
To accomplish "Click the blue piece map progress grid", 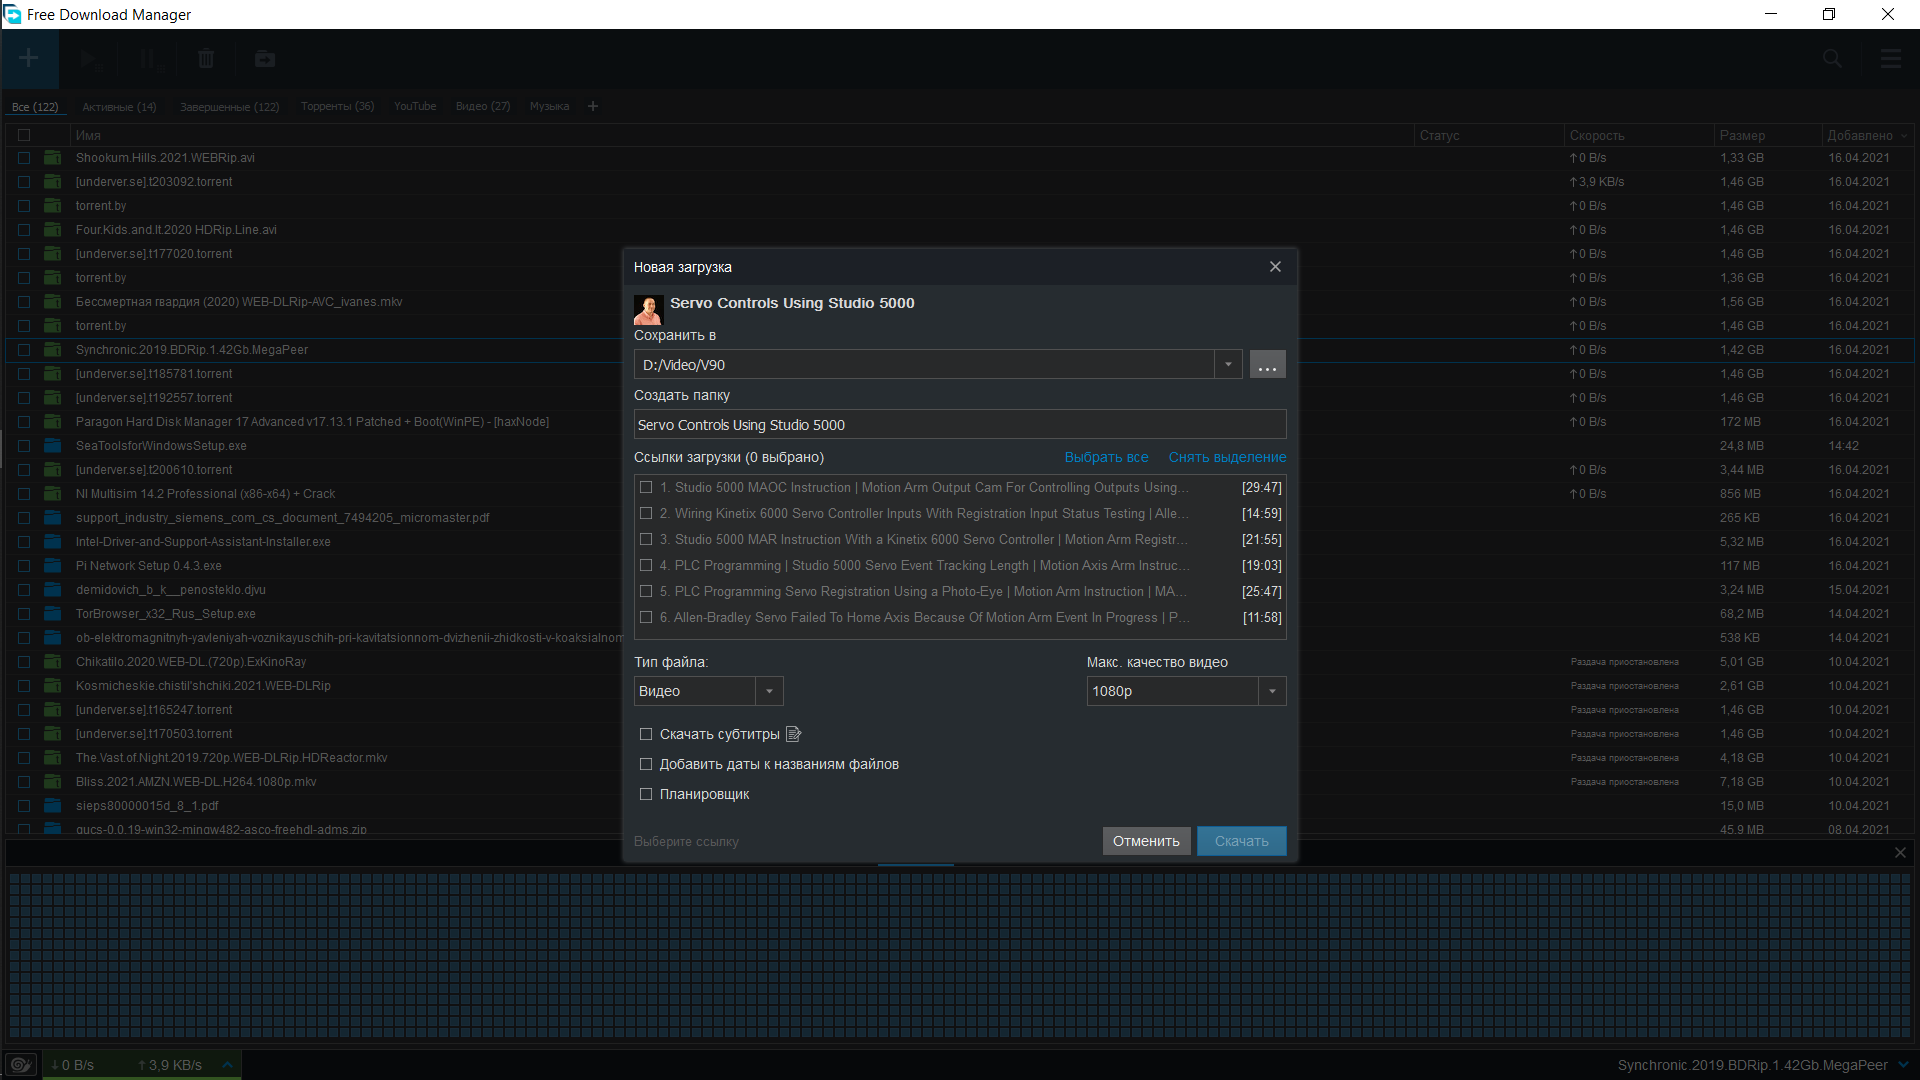I will (960, 955).
